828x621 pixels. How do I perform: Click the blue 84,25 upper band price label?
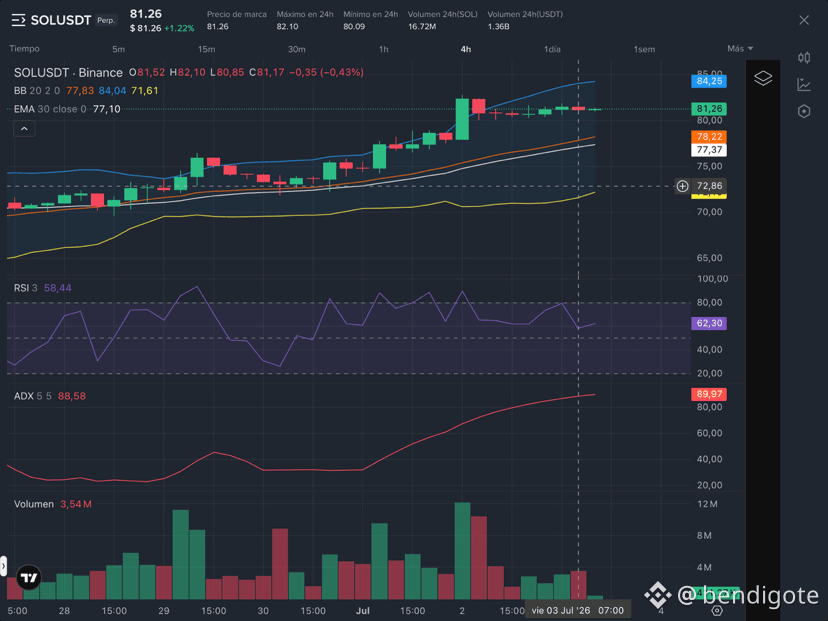709,81
